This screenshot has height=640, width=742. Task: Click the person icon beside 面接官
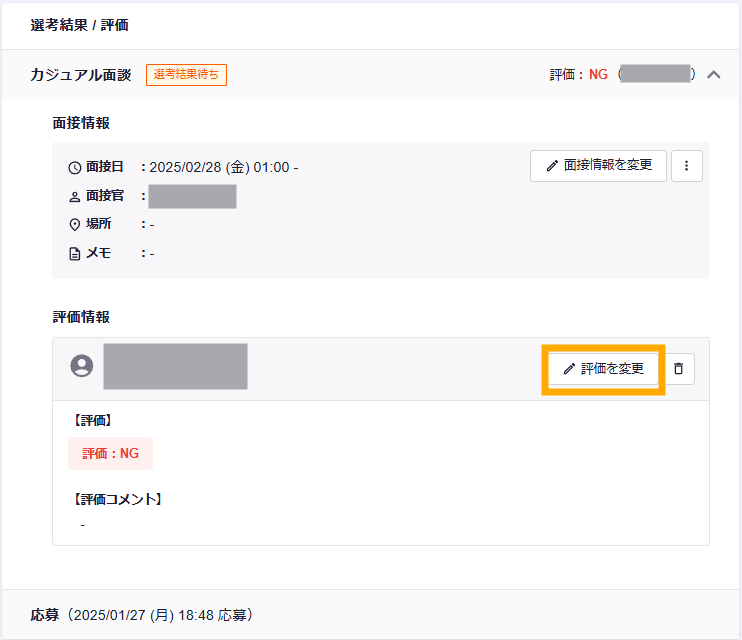(x=74, y=197)
